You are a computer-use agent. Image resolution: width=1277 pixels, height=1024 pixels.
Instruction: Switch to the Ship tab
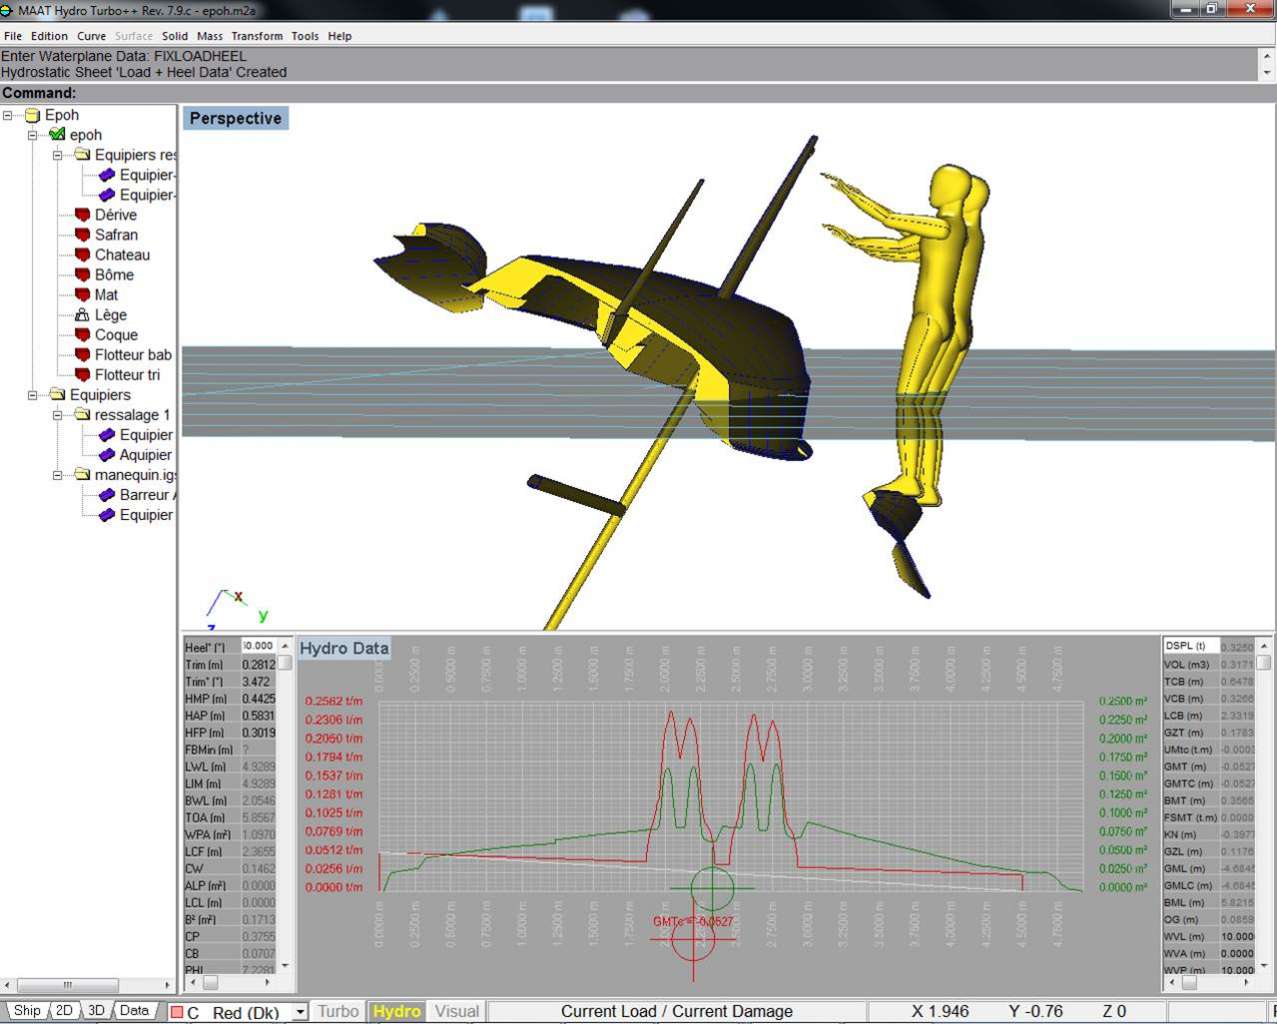(x=26, y=1010)
